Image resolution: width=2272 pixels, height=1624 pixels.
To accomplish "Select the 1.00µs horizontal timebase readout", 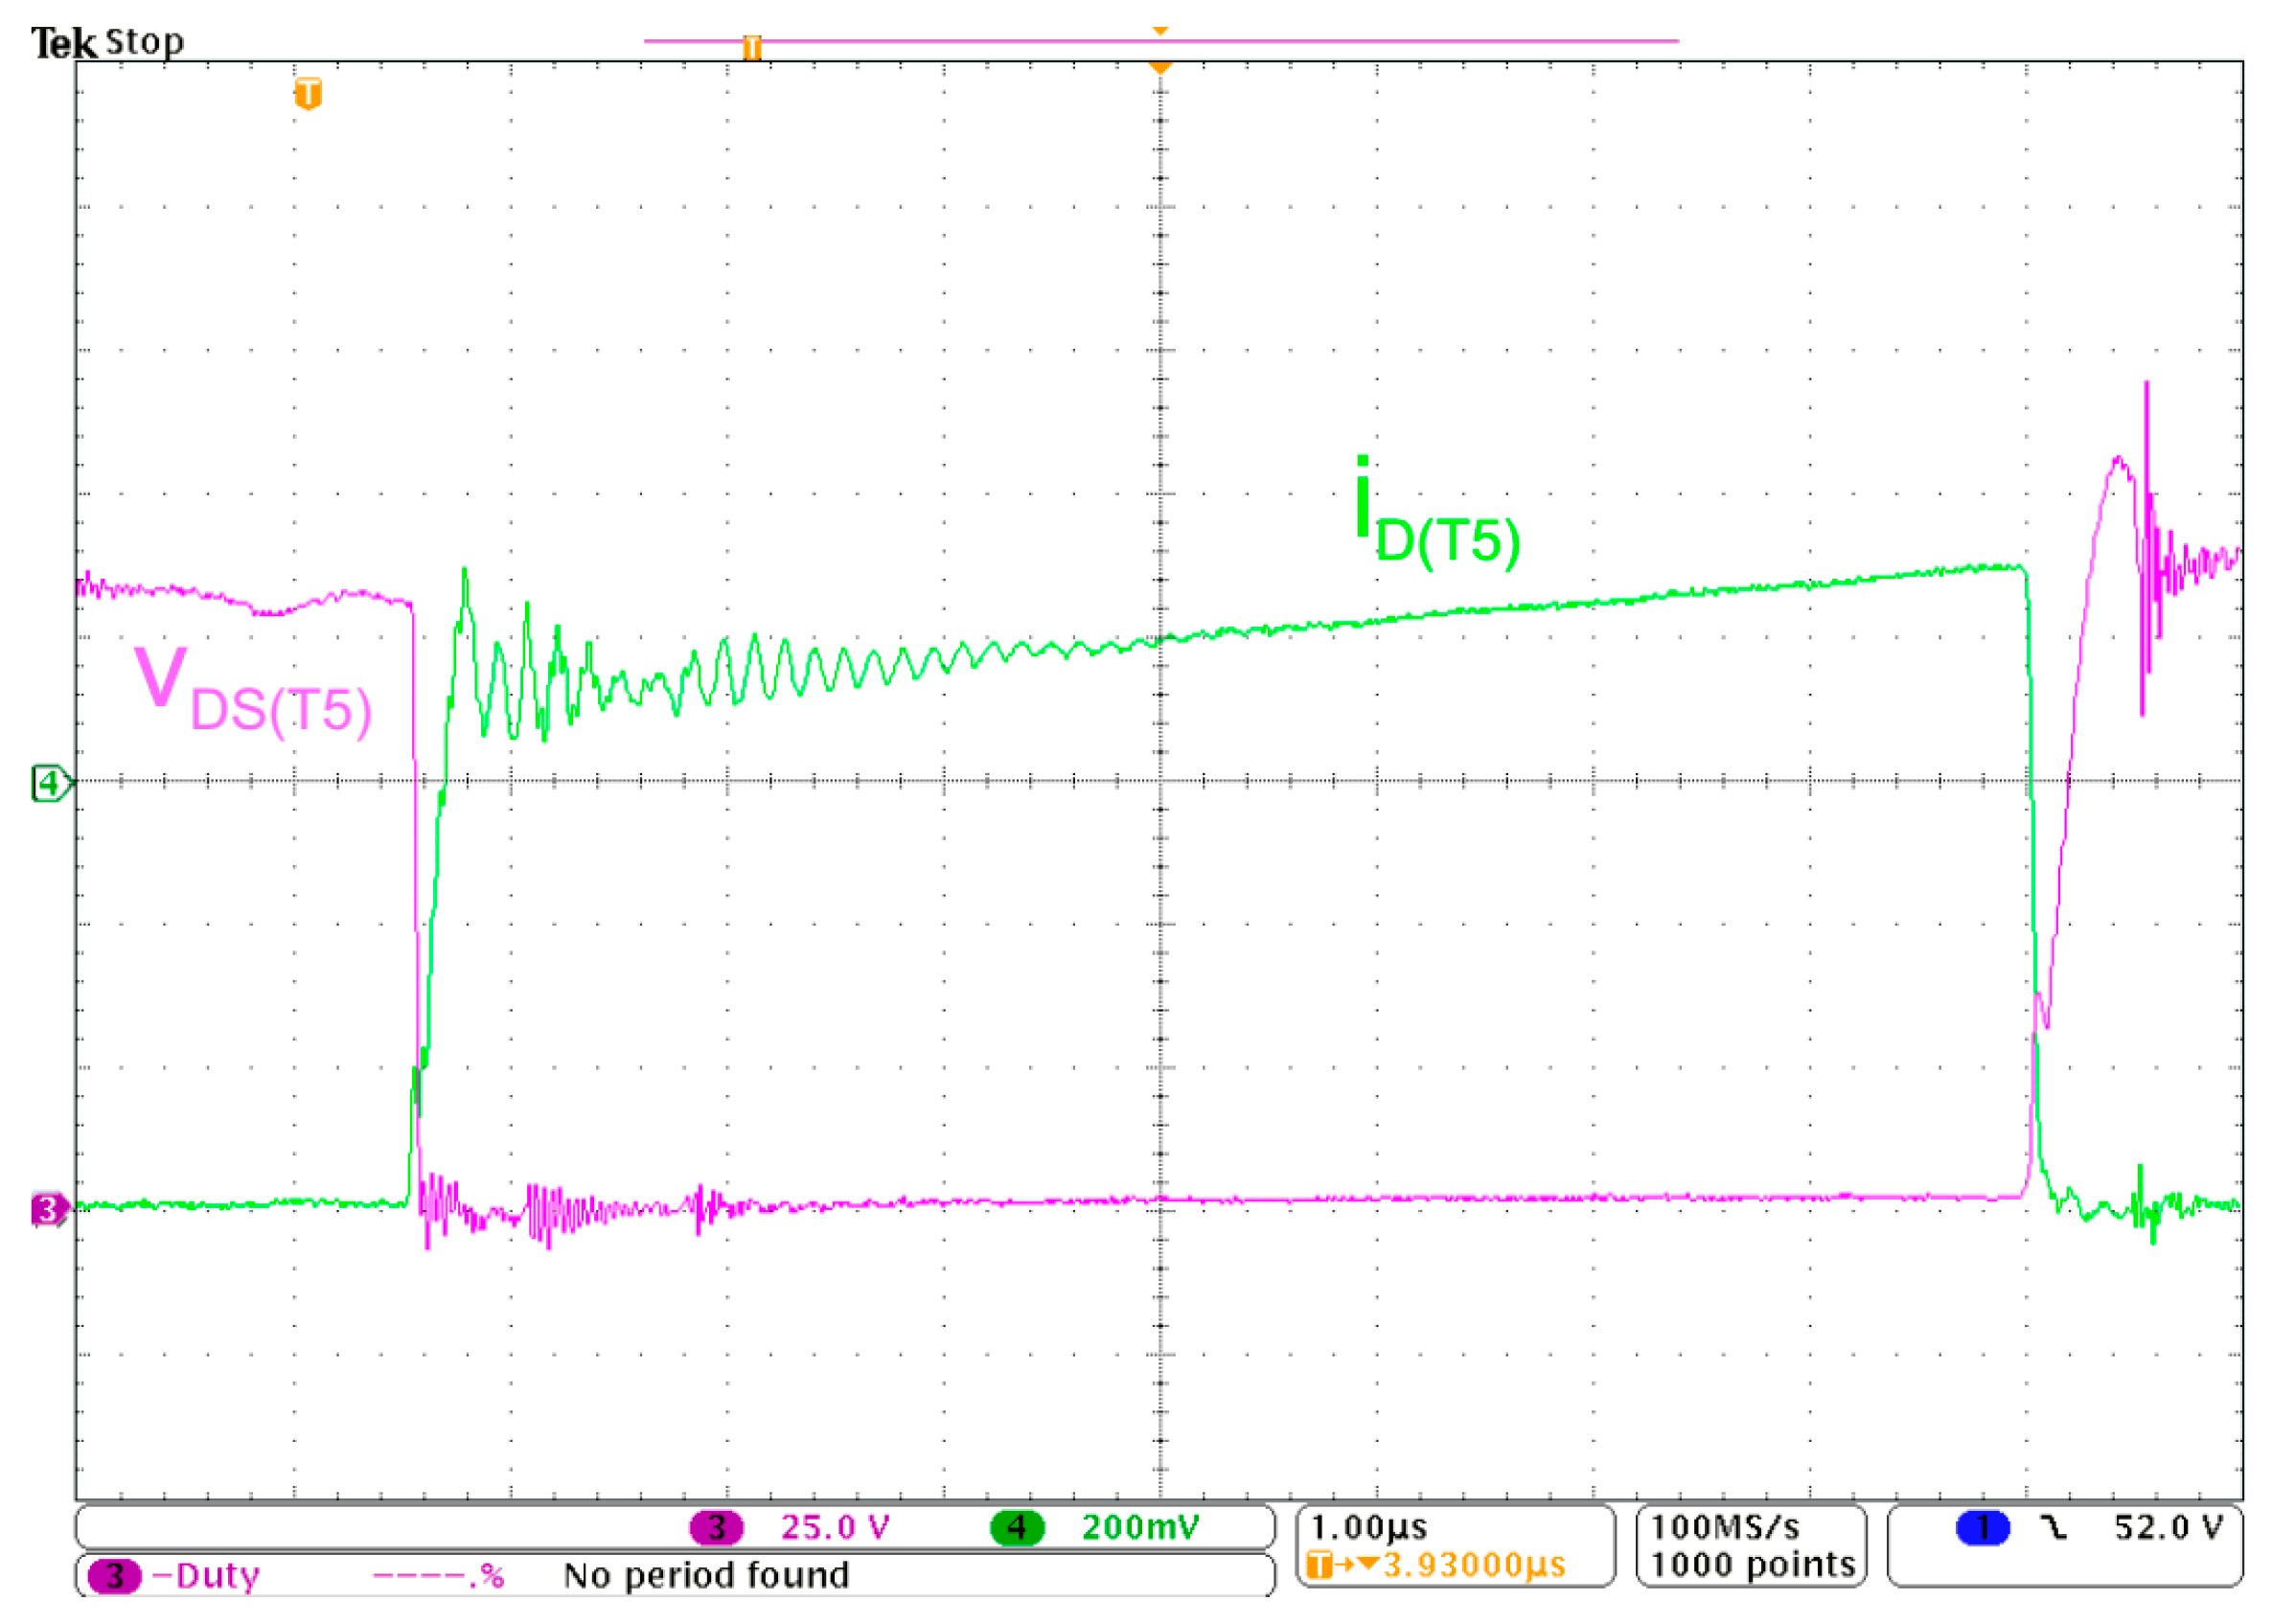I will tap(1369, 1527).
